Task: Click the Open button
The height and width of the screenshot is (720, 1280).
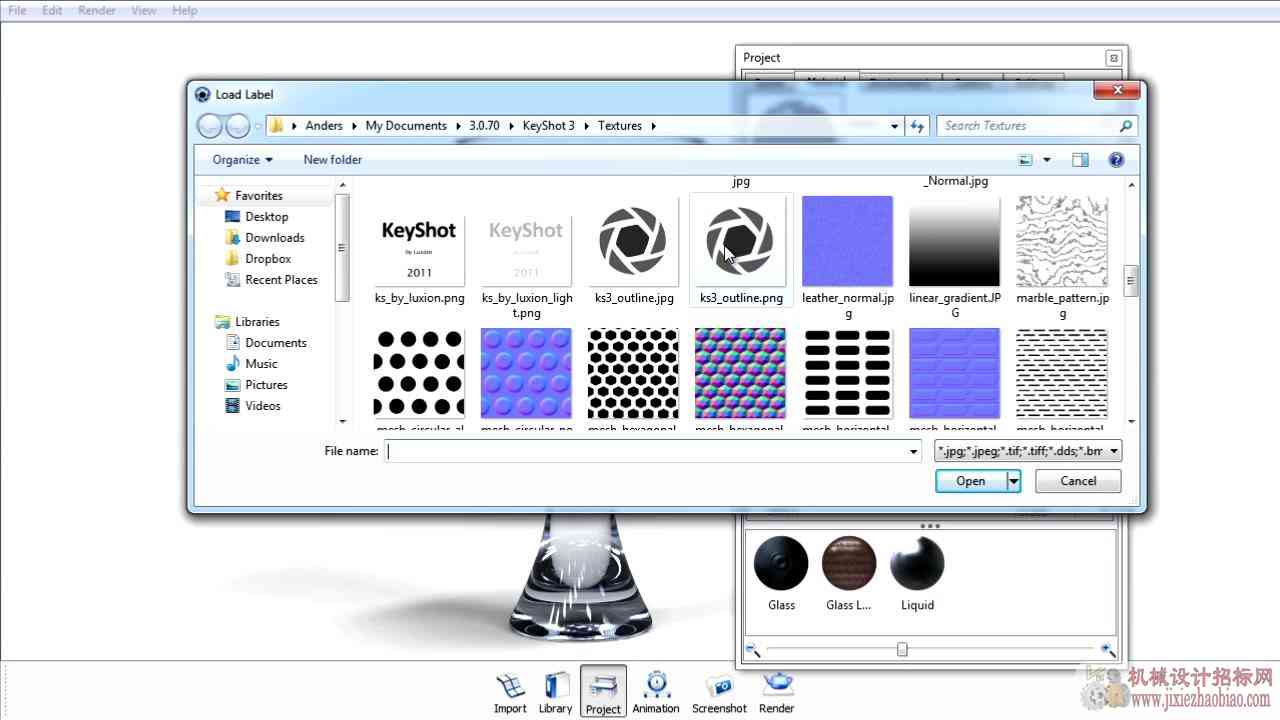Action: point(970,481)
